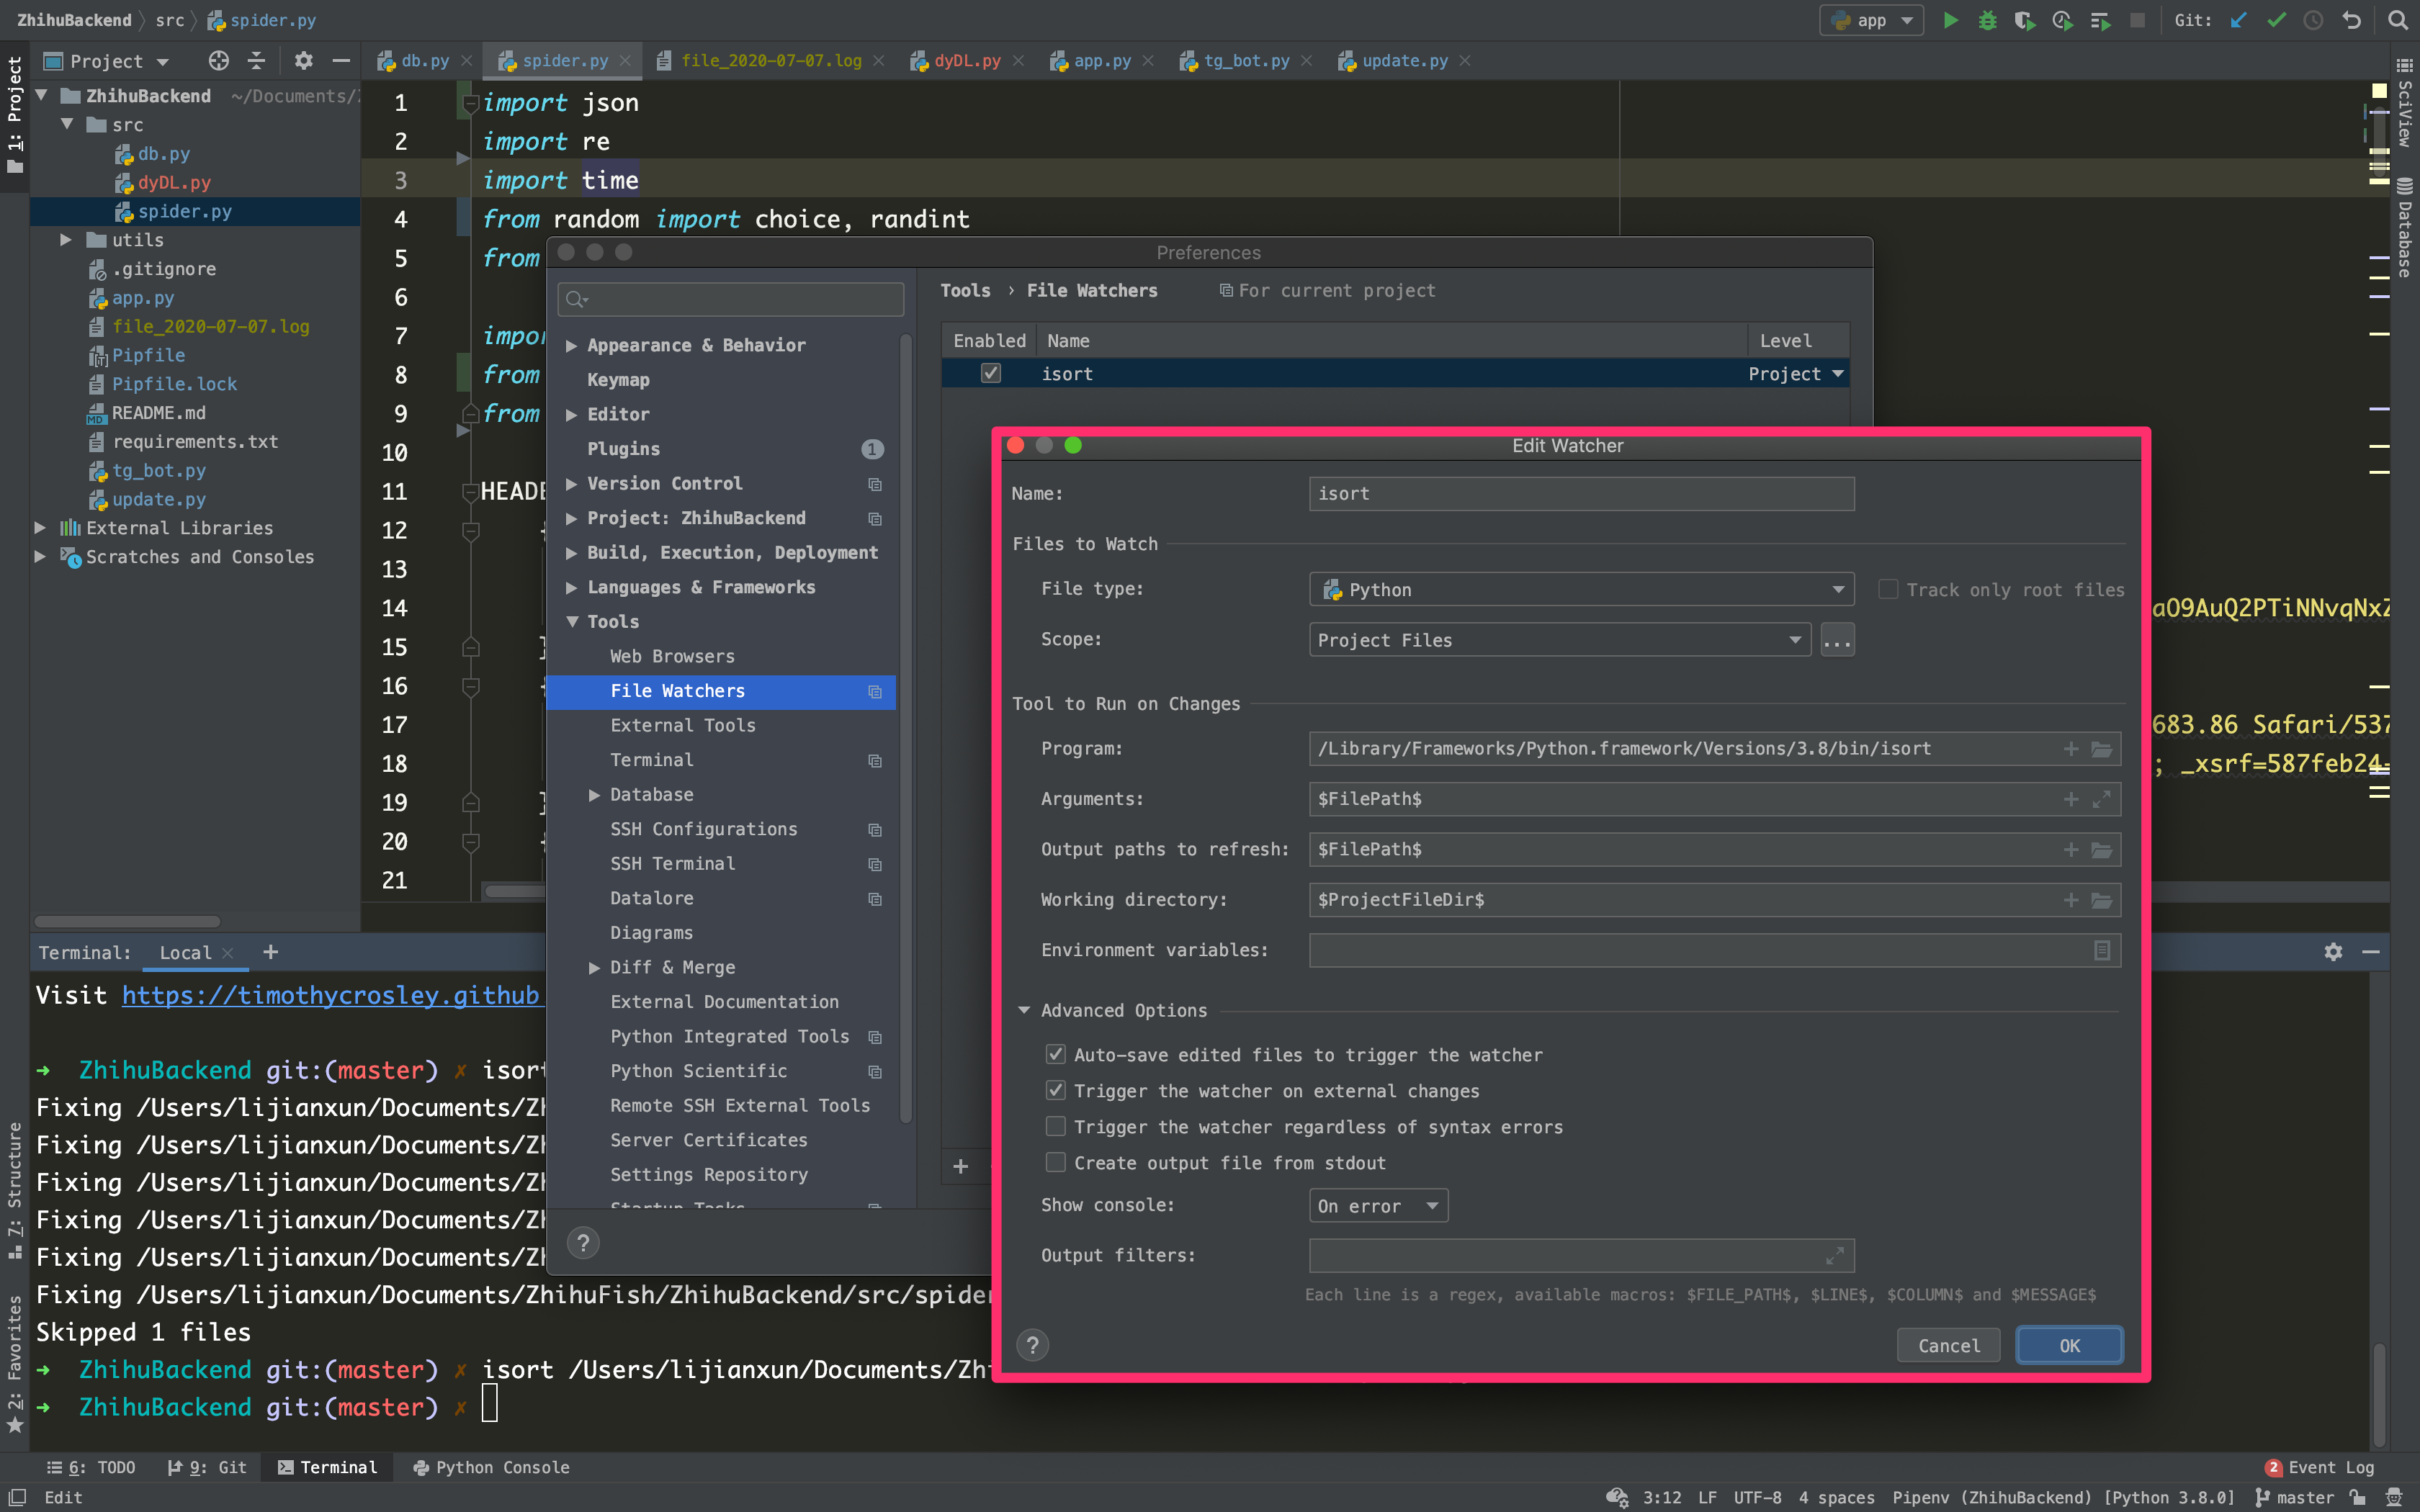Open the Search Everywhere magnifier icon
The height and width of the screenshot is (1512, 2420).
click(2397, 20)
